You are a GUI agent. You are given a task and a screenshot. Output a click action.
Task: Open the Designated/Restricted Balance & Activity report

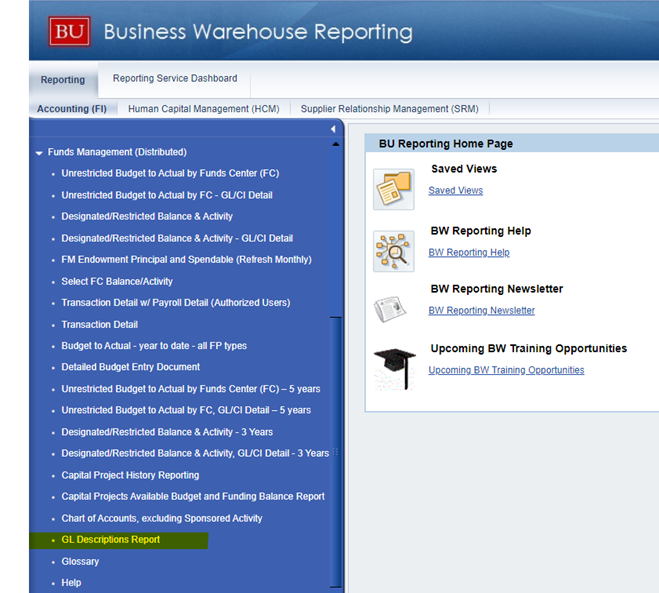click(x=147, y=216)
